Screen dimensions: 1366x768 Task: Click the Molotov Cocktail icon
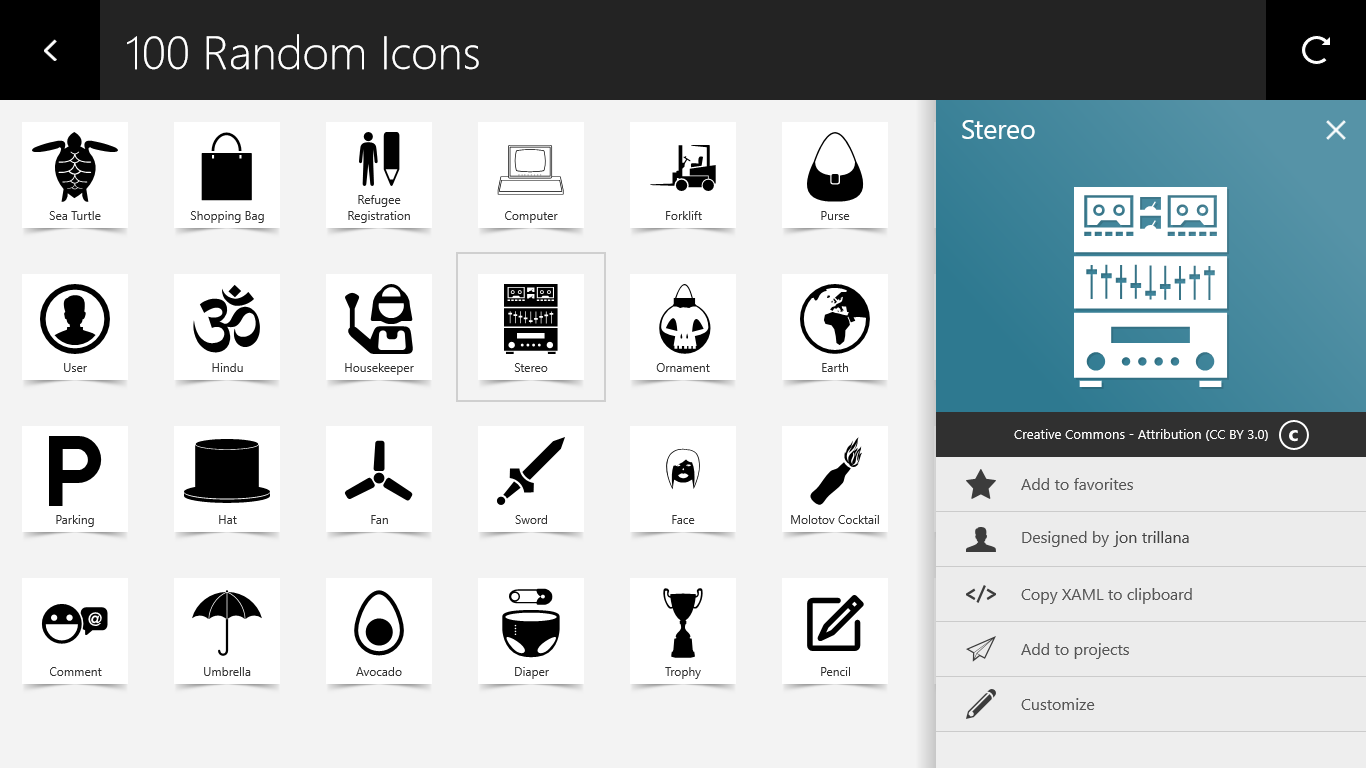[834, 474]
